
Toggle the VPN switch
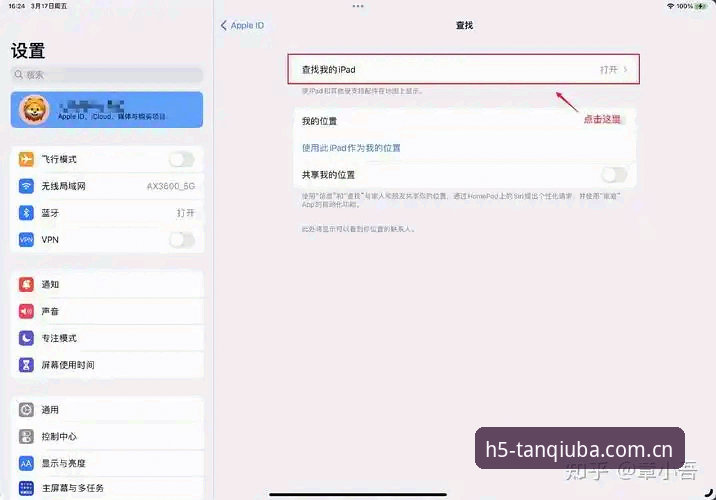(x=182, y=240)
